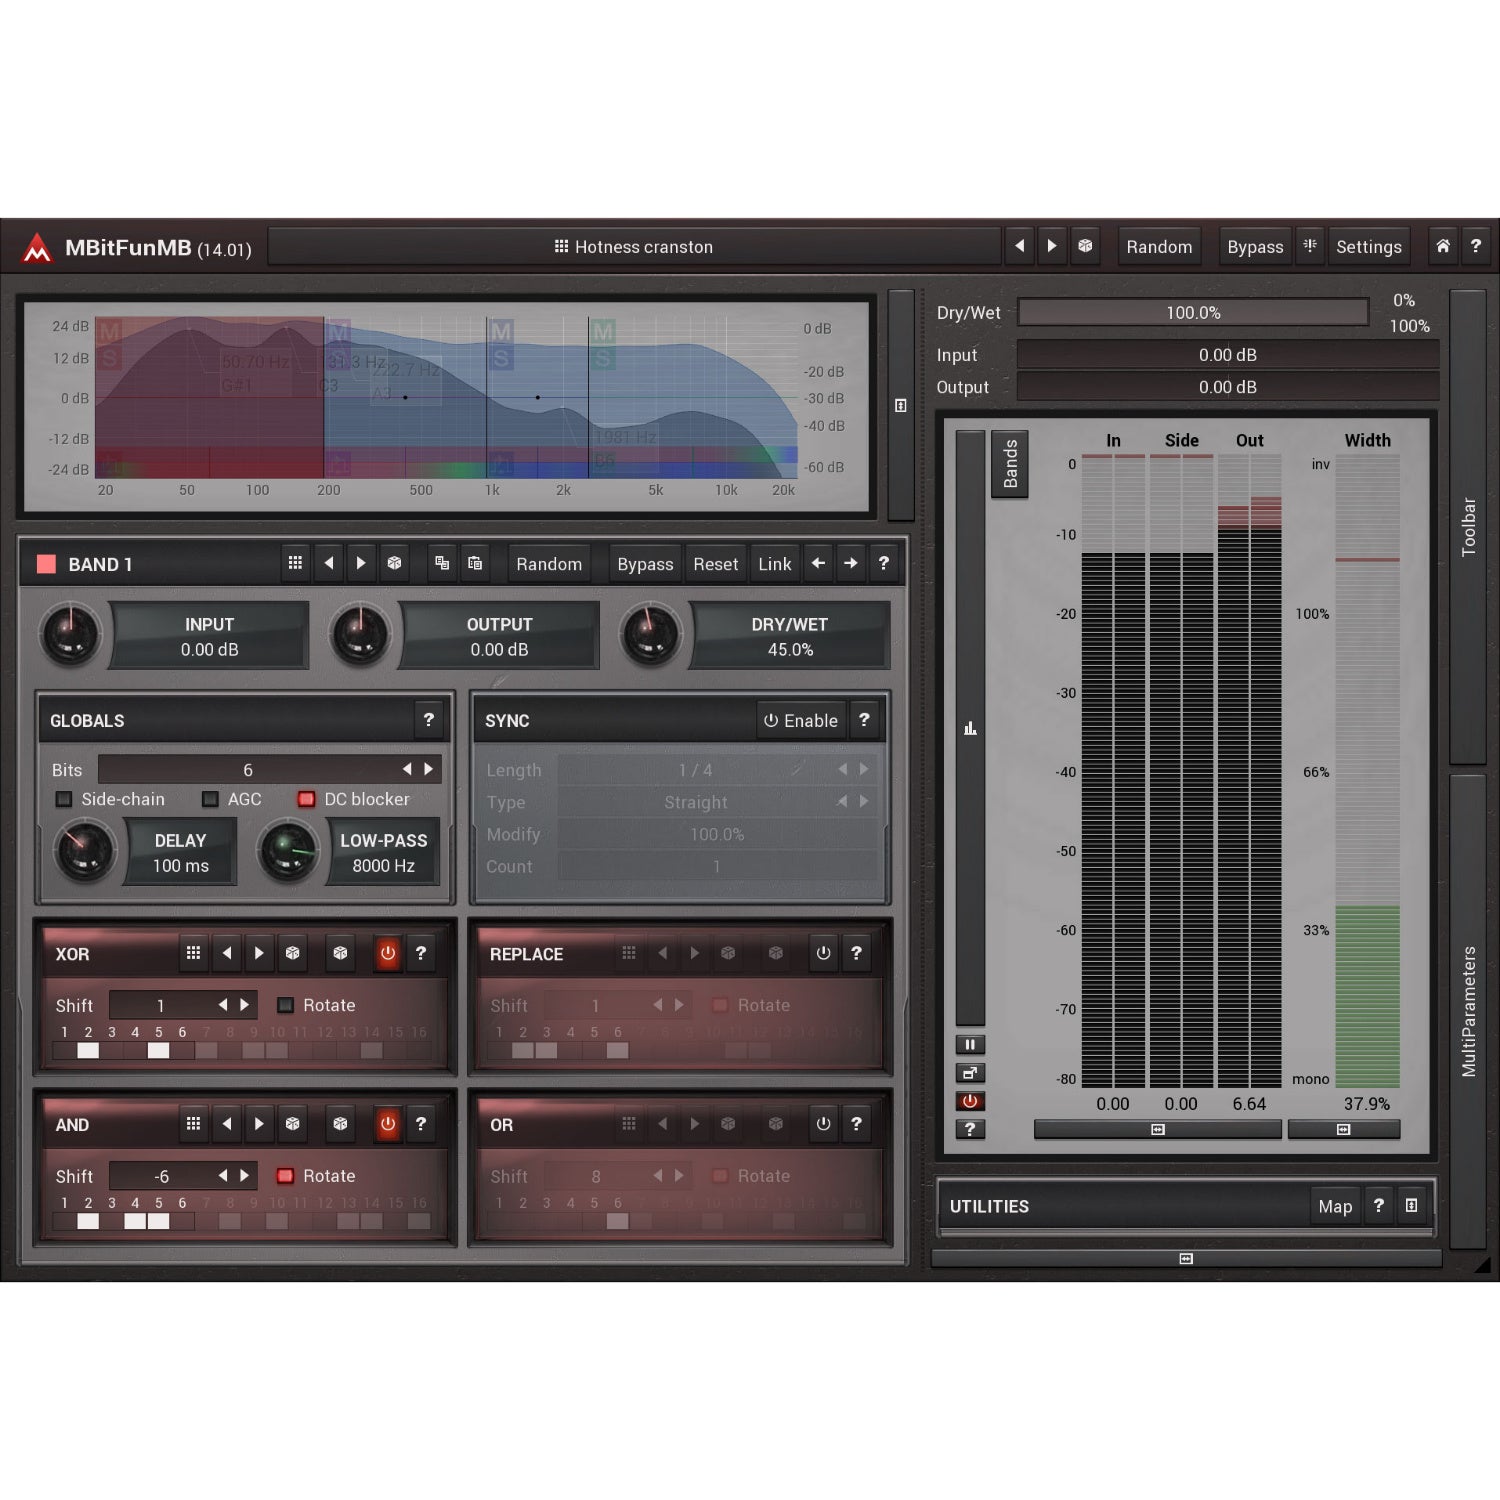Open the AND presets grid icon
The height and width of the screenshot is (1500, 1500).
193,1124
